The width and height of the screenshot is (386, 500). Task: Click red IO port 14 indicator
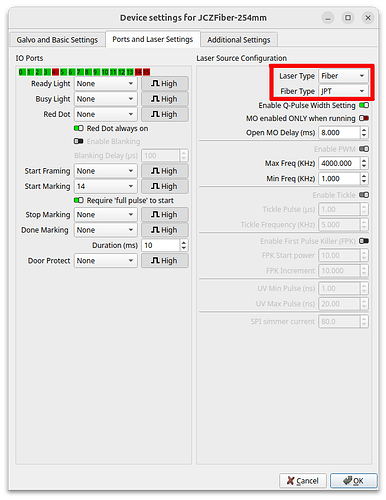pyautogui.click(x=138, y=72)
